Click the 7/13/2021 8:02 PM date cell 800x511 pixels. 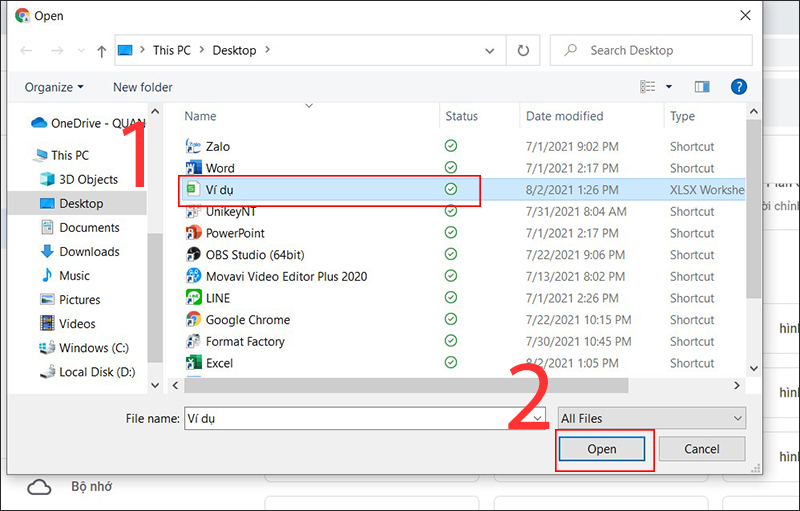(x=576, y=276)
